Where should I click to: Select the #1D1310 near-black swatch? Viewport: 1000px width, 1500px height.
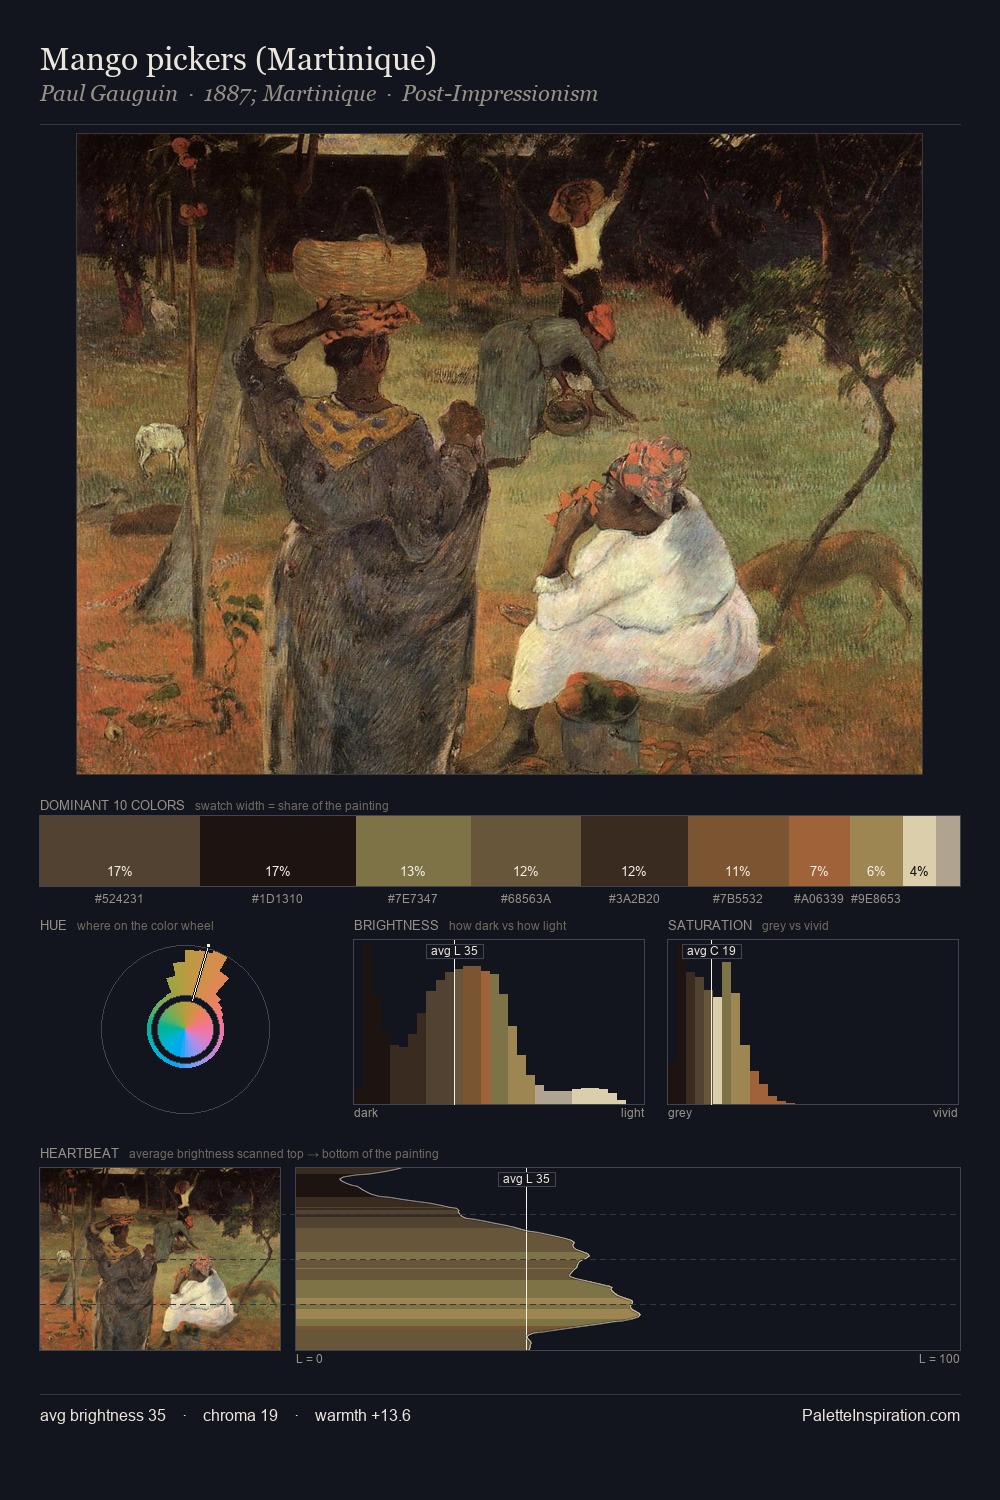[278, 851]
